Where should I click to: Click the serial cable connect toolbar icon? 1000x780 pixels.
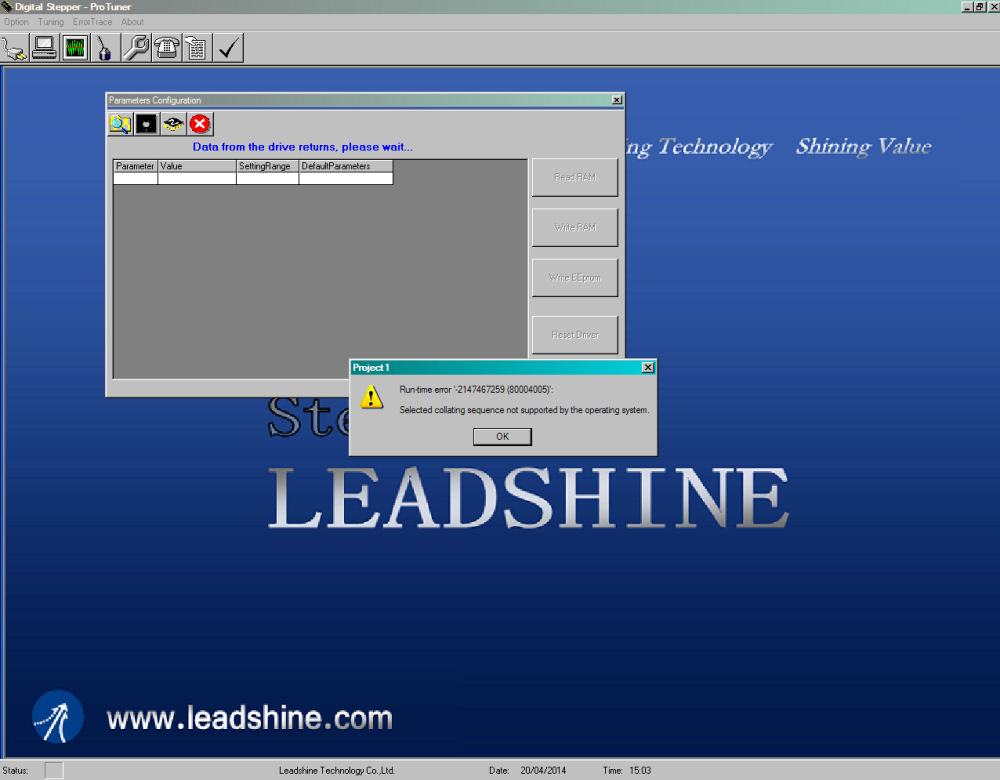(14, 47)
